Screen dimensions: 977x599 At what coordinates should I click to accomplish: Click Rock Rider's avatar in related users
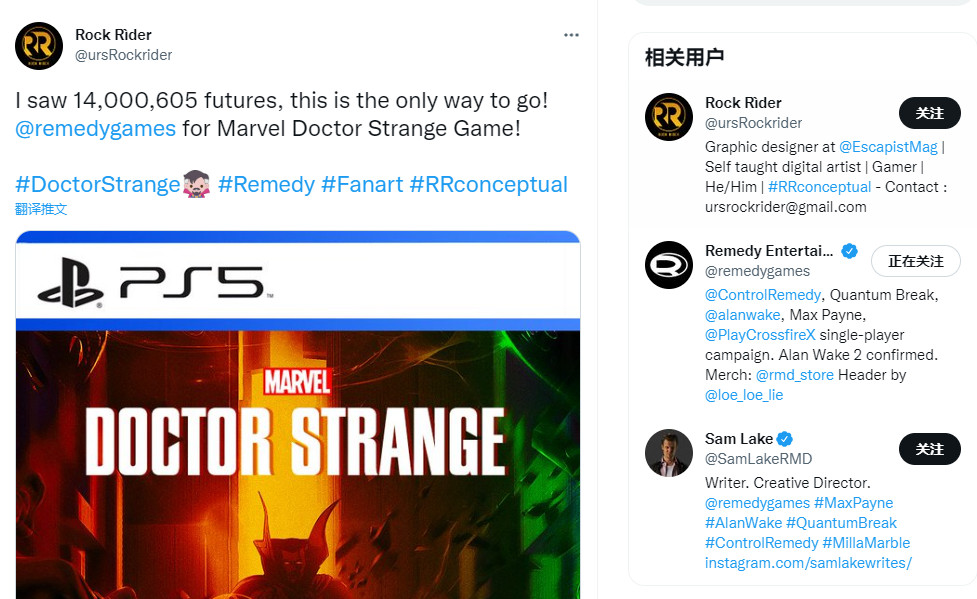point(669,117)
